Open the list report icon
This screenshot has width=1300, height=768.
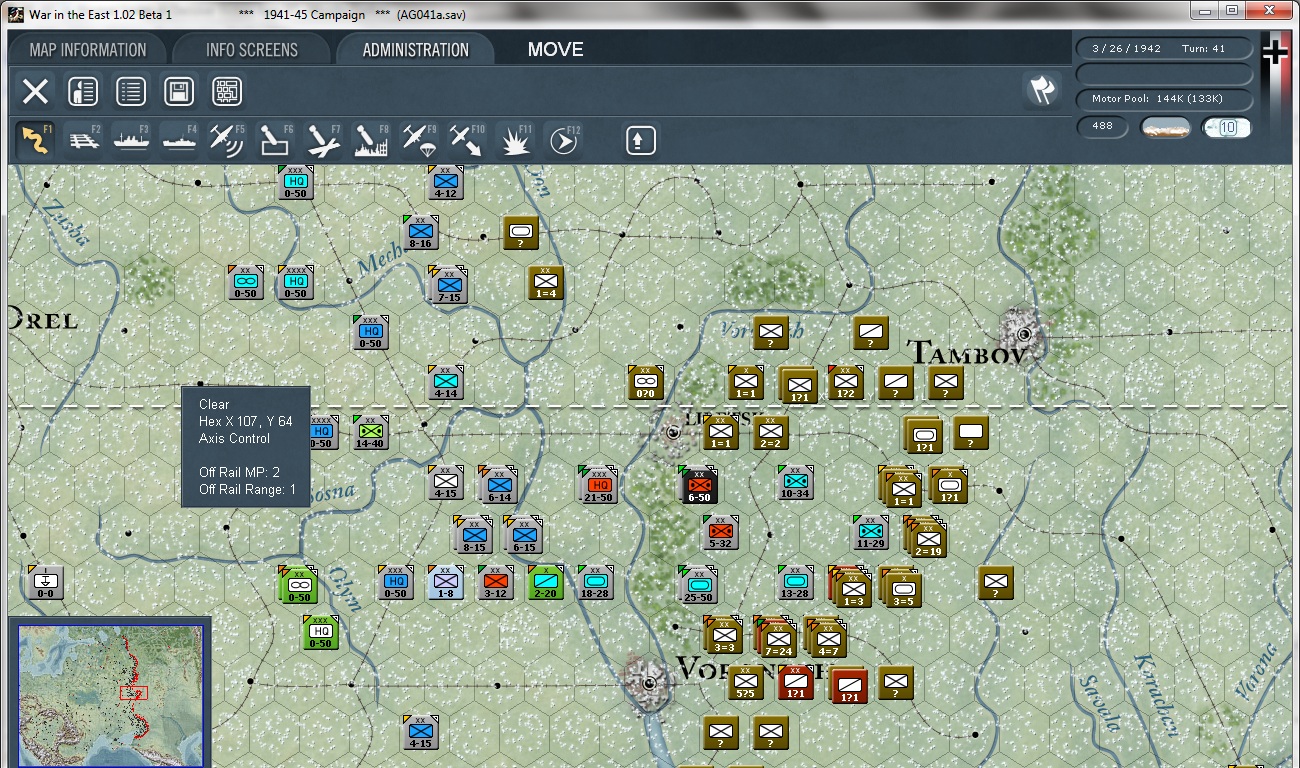[x=131, y=92]
